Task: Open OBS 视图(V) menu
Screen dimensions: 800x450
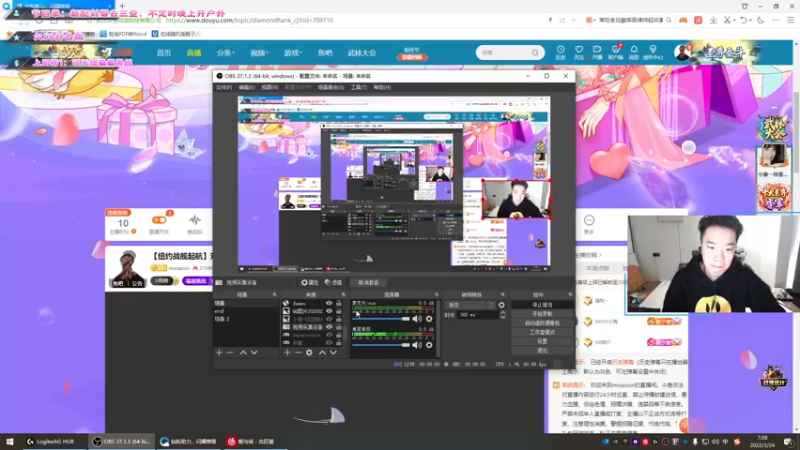Action: click(270, 87)
